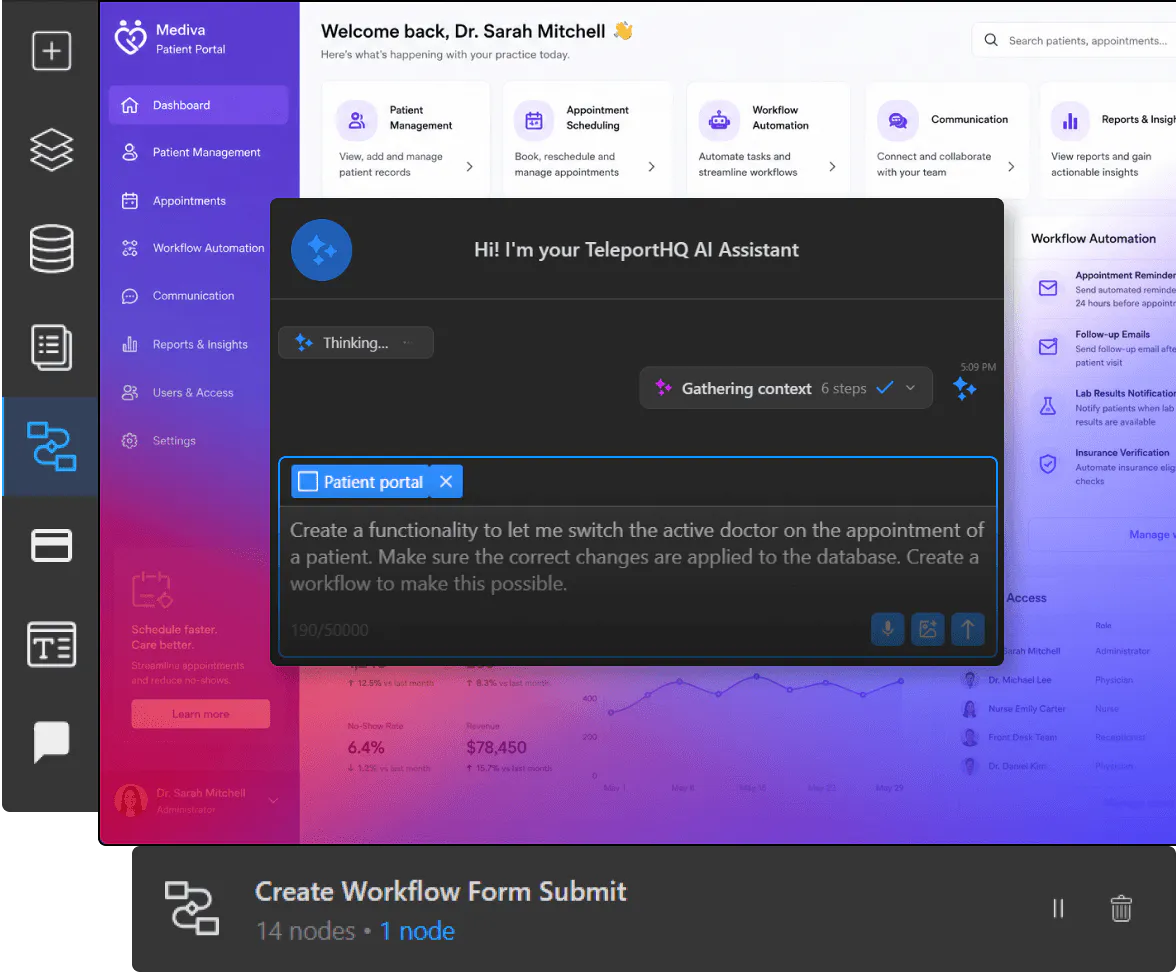Viewport: 1176px width, 972px height.
Task: Pause the Create Workflow Form Submit workflow
Action: 1058,908
